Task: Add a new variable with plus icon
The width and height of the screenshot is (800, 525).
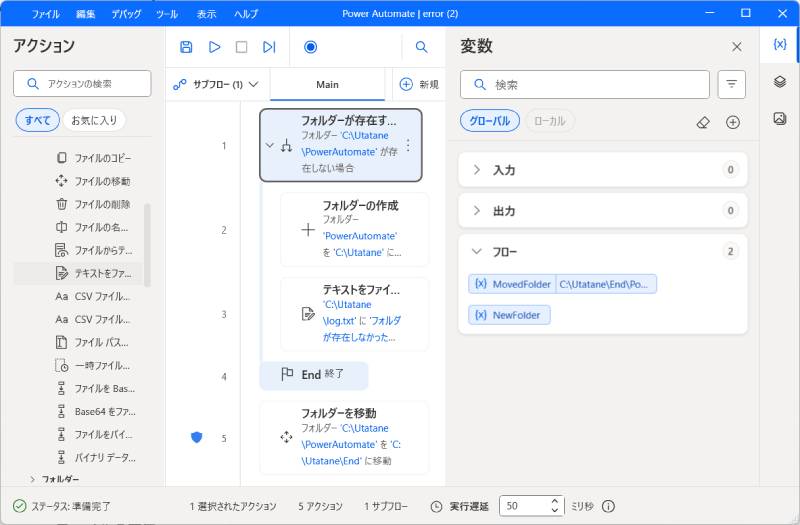Action: coord(733,122)
